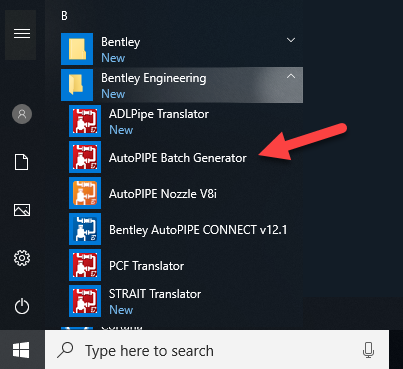Click the Power icon
The height and width of the screenshot is (369, 403).
point(22,306)
